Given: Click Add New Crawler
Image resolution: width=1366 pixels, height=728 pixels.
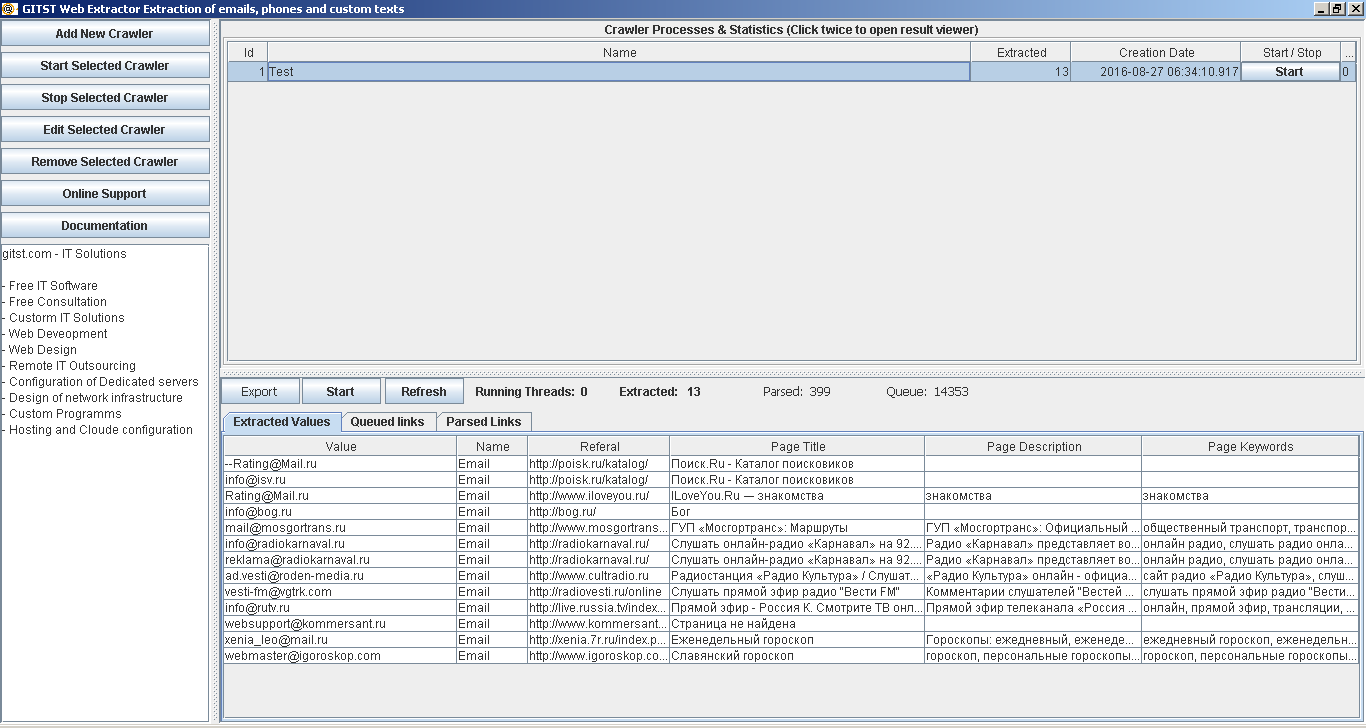Looking at the screenshot, I should [105, 33].
